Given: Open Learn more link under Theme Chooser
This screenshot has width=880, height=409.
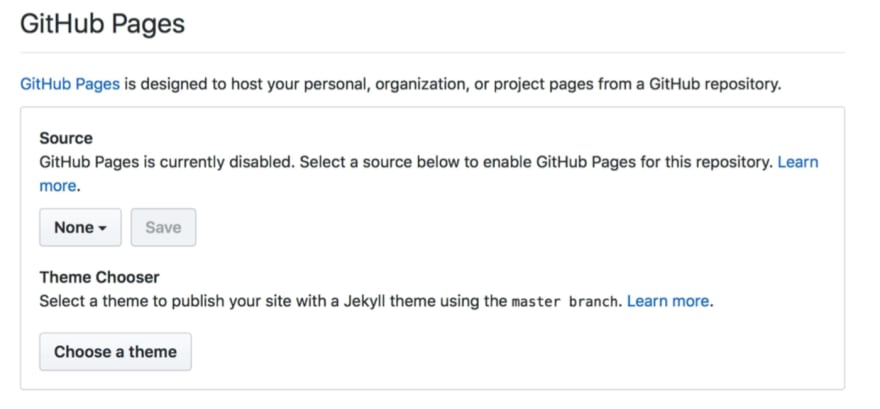Looking at the screenshot, I should (x=668, y=301).
